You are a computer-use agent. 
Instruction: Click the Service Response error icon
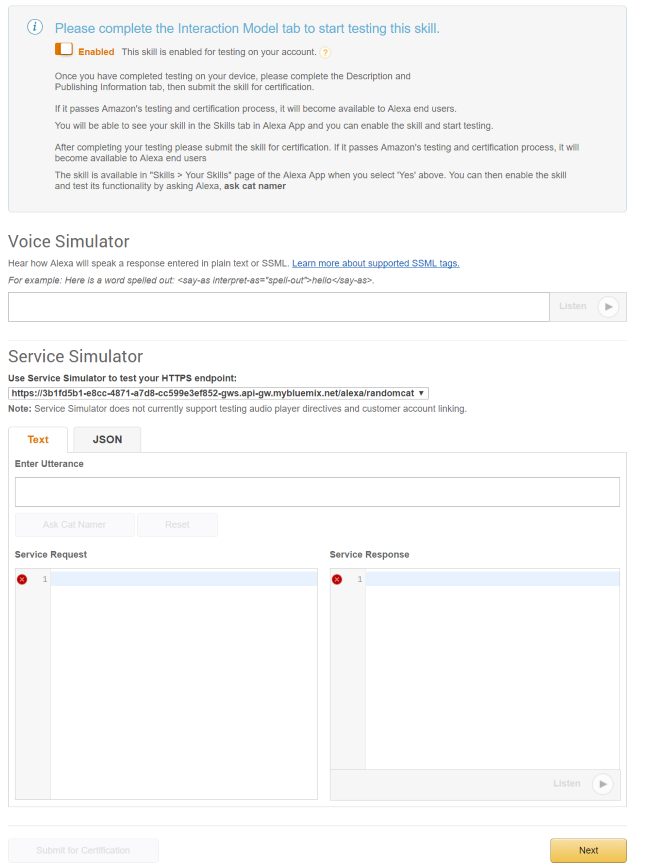337,580
